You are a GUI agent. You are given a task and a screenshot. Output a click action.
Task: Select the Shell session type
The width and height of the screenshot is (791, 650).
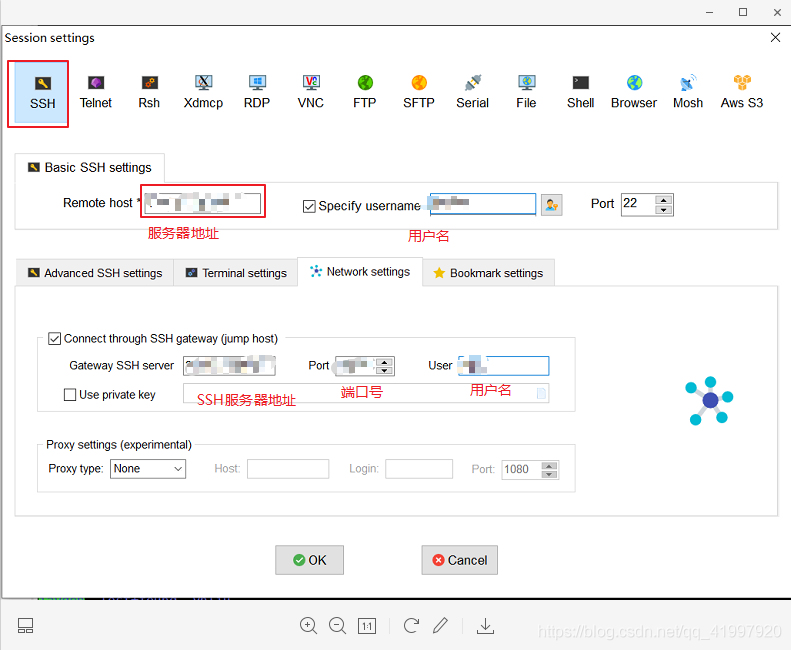(x=581, y=93)
